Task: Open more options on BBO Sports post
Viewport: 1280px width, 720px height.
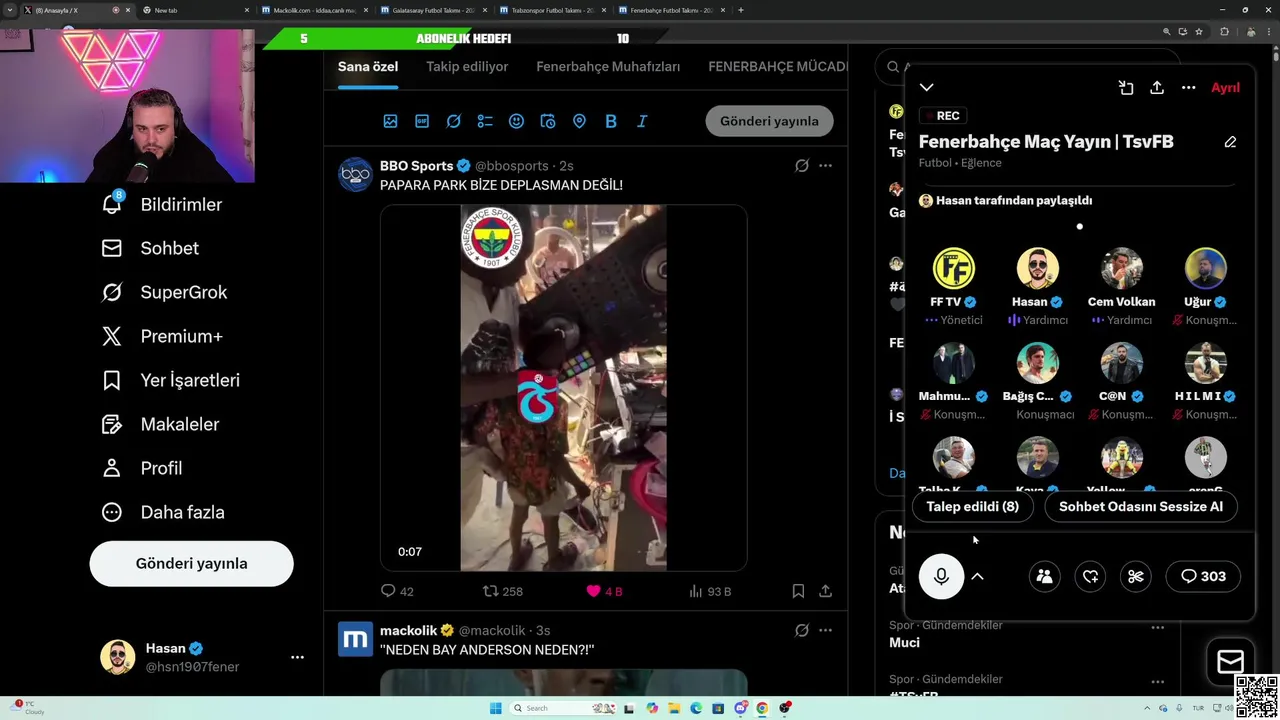Action: pos(826,166)
